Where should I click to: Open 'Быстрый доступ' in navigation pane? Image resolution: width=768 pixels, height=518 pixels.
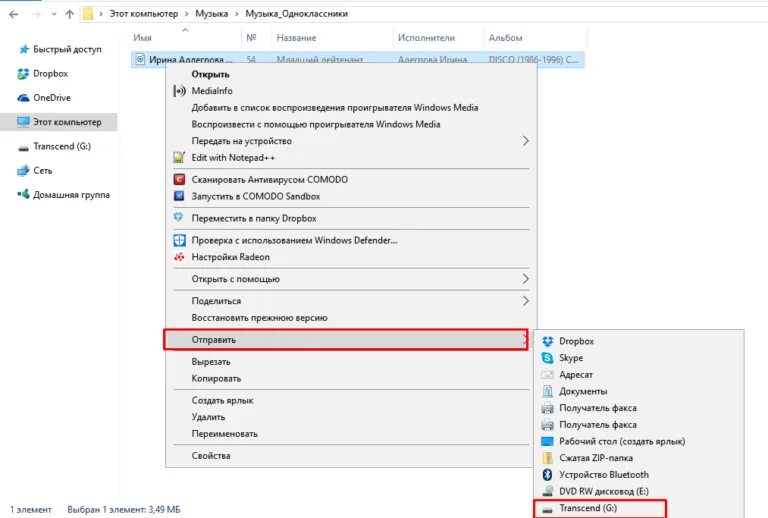pyautogui.click(x=60, y=49)
